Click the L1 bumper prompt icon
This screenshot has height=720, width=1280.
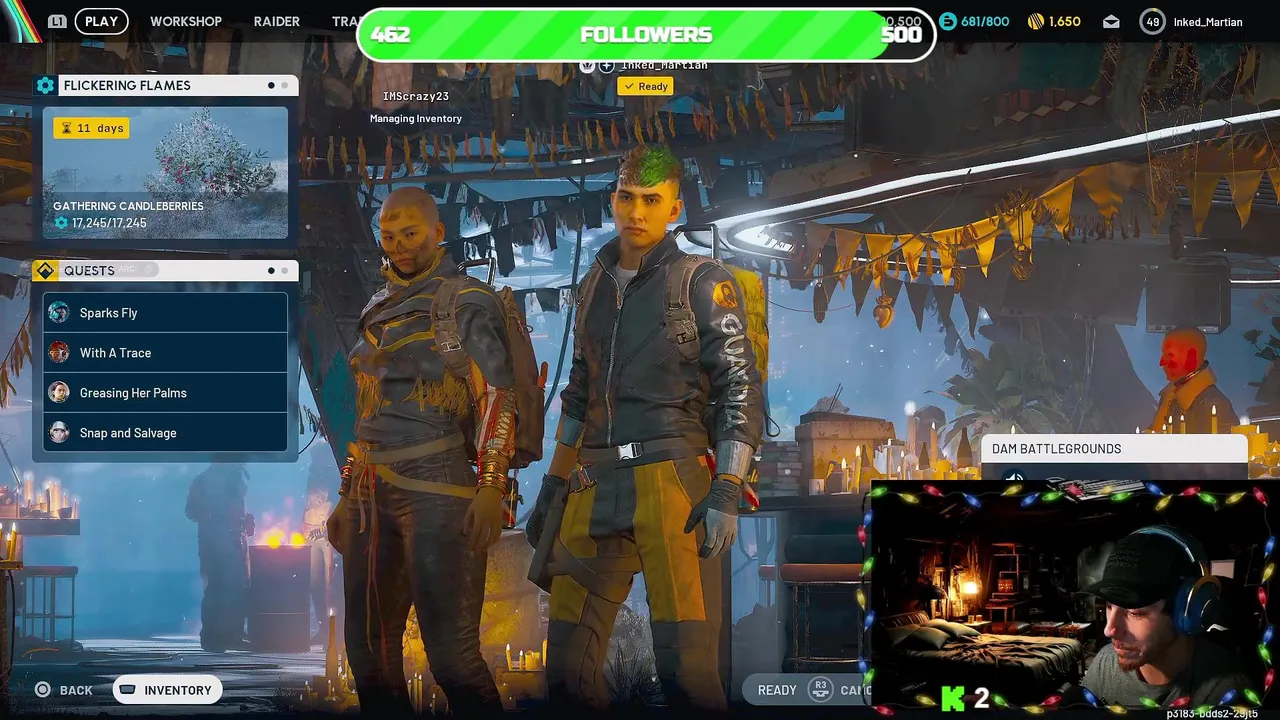(x=57, y=21)
